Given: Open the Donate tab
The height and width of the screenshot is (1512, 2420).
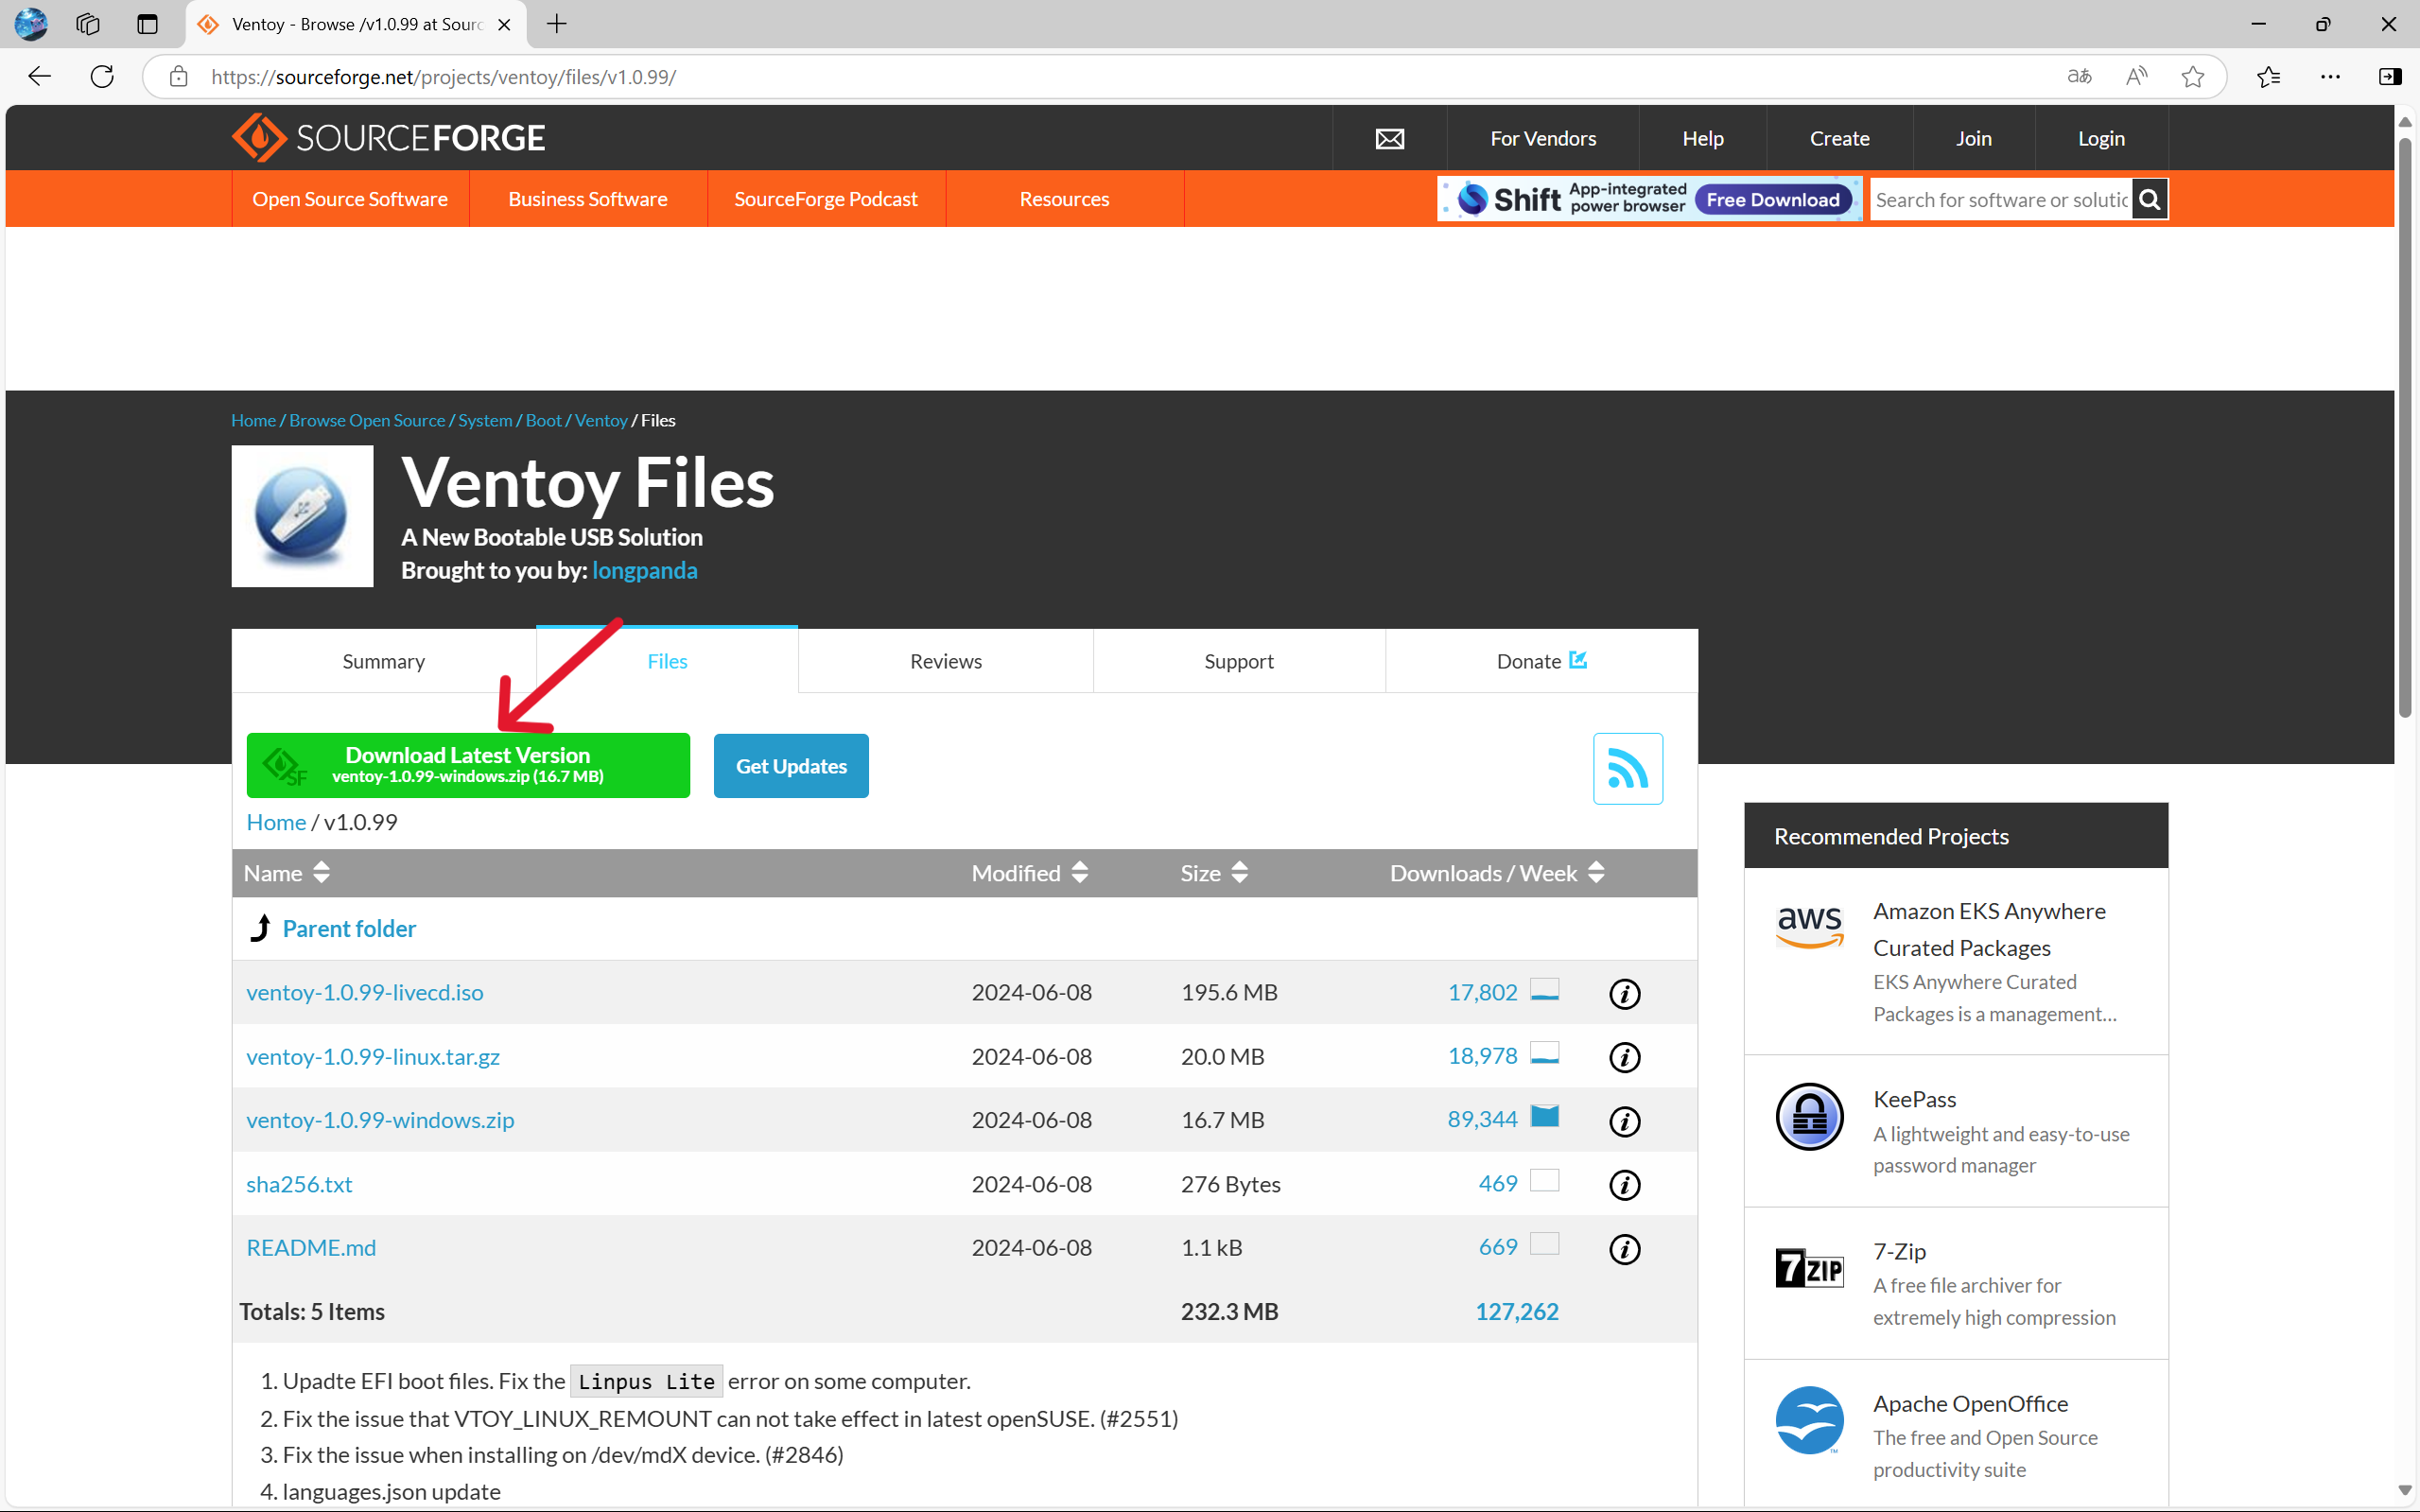Looking at the screenshot, I should click(x=1541, y=661).
